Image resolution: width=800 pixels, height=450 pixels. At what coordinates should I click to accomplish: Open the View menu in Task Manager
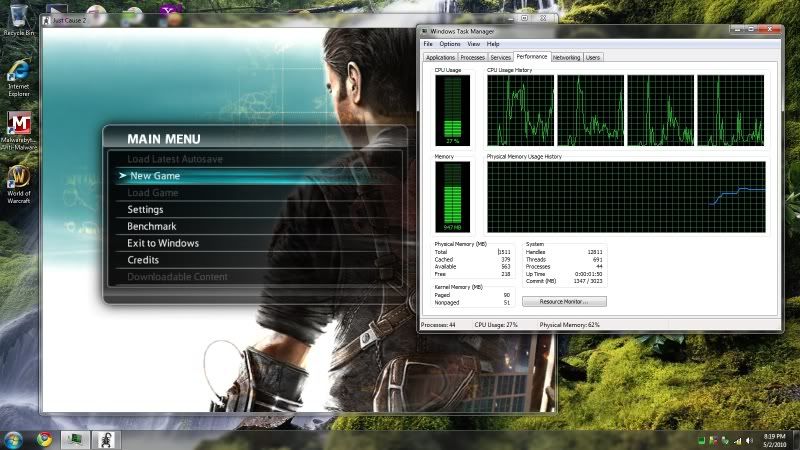click(473, 44)
